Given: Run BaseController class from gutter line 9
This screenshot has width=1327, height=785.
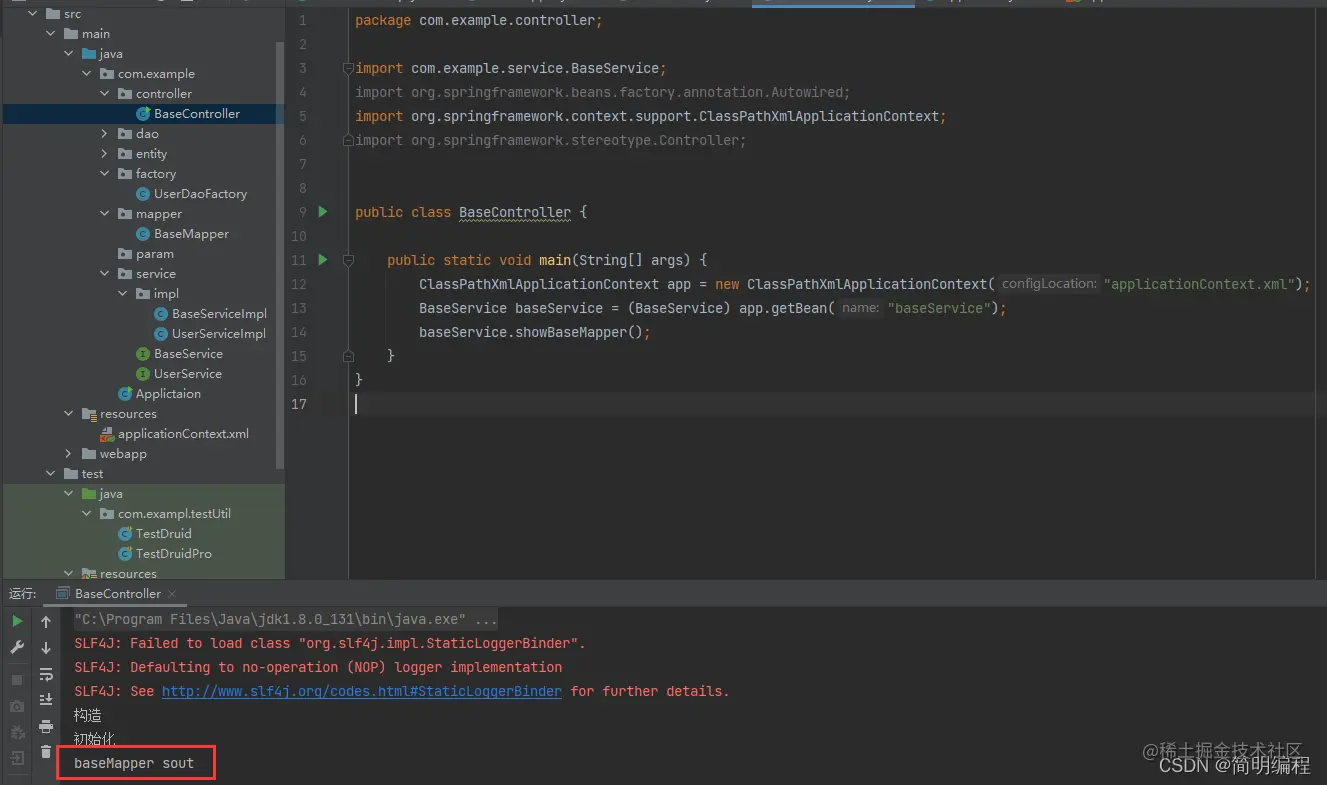Looking at the screenshot, I should coord(323,212).
